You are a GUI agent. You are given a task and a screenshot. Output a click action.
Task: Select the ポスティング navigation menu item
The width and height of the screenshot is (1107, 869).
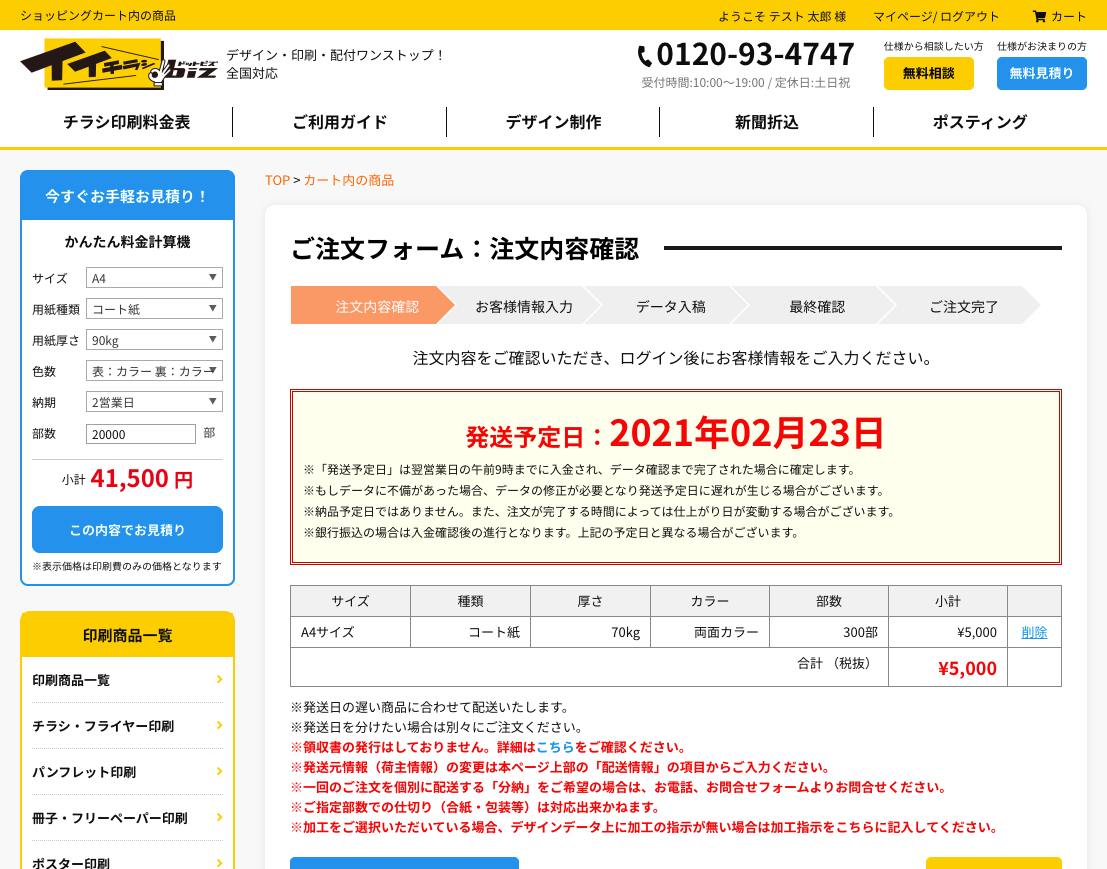pyautogui.click(x=979, y=122)
